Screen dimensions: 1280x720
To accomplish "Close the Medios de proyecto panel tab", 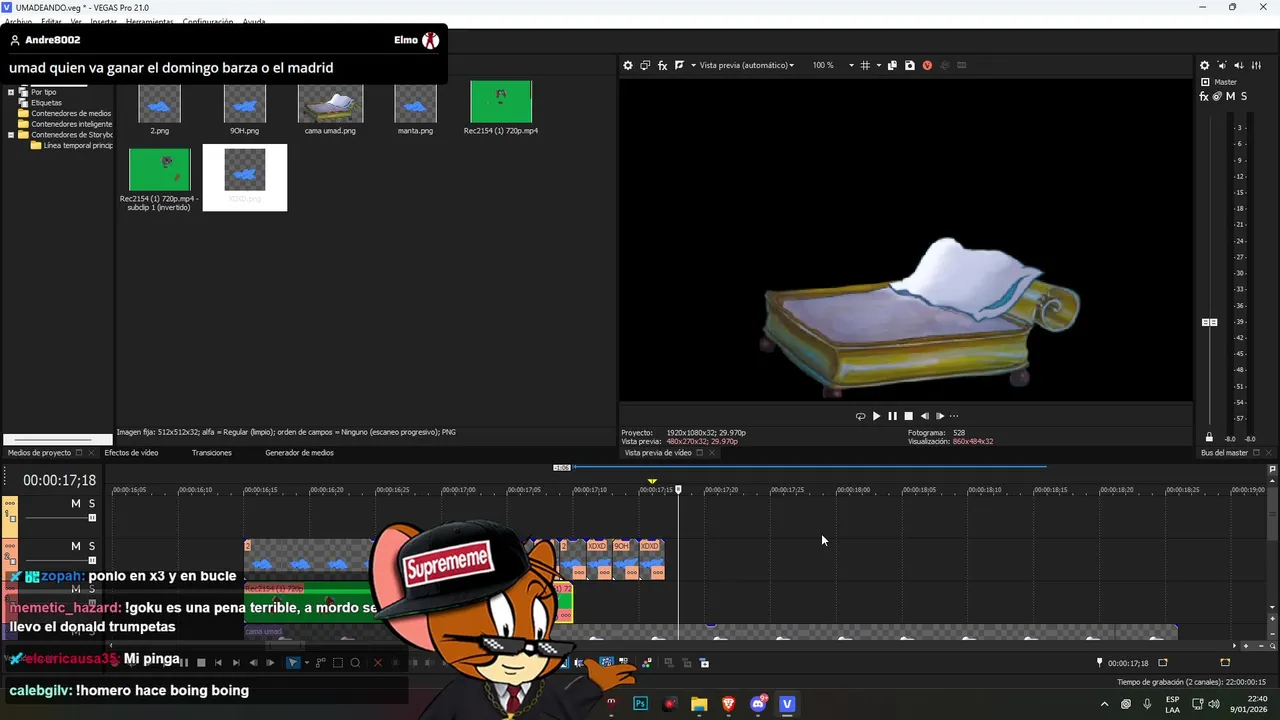I will pyautogui.click(x=91, y=453).
